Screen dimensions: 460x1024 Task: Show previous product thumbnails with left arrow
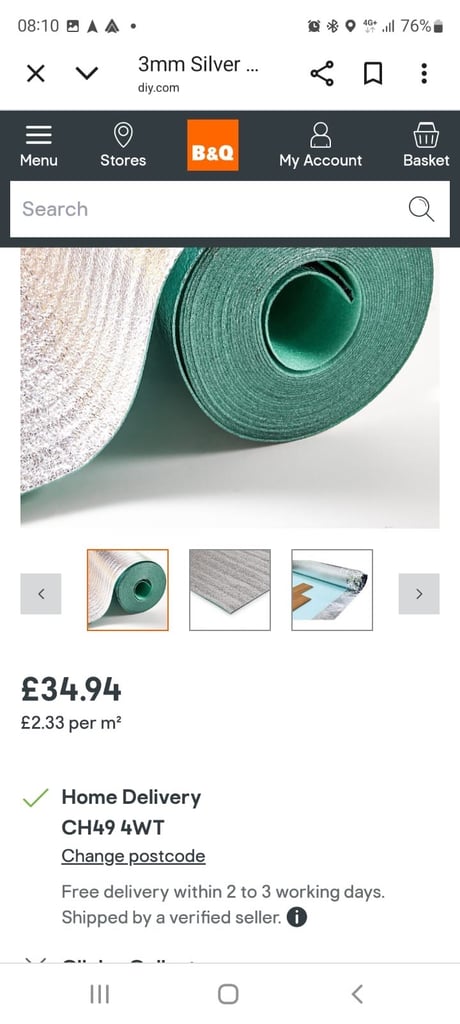click(41, 594)
